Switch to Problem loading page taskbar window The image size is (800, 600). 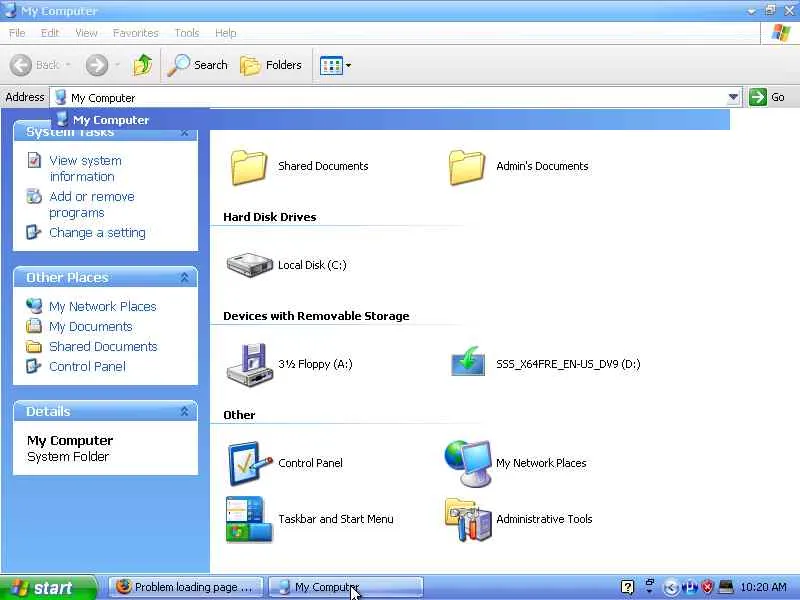click(186, 587)
